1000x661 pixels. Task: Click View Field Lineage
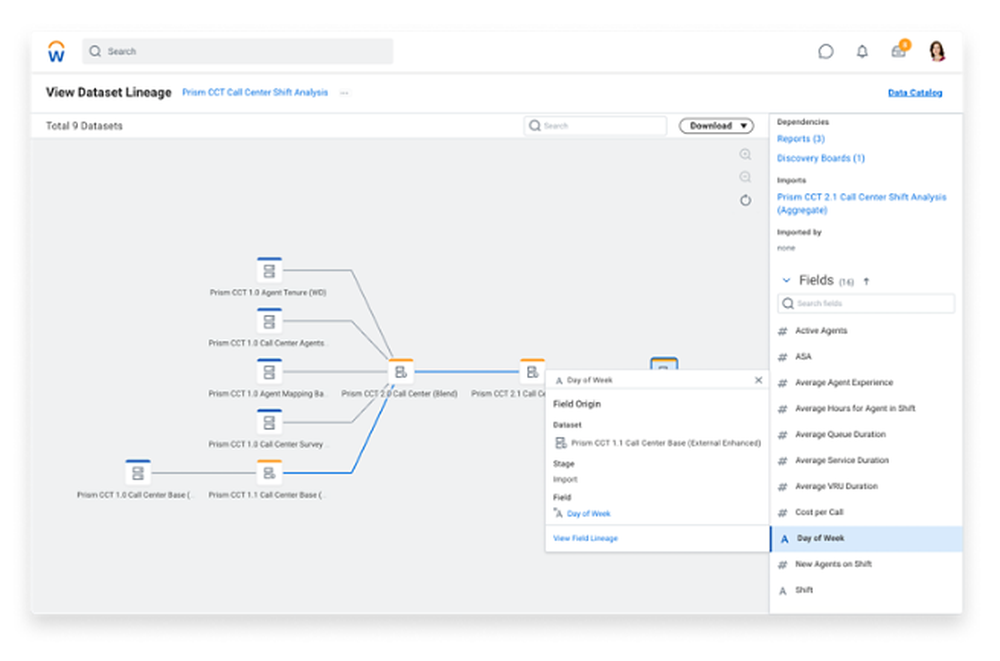pos(585,538)
